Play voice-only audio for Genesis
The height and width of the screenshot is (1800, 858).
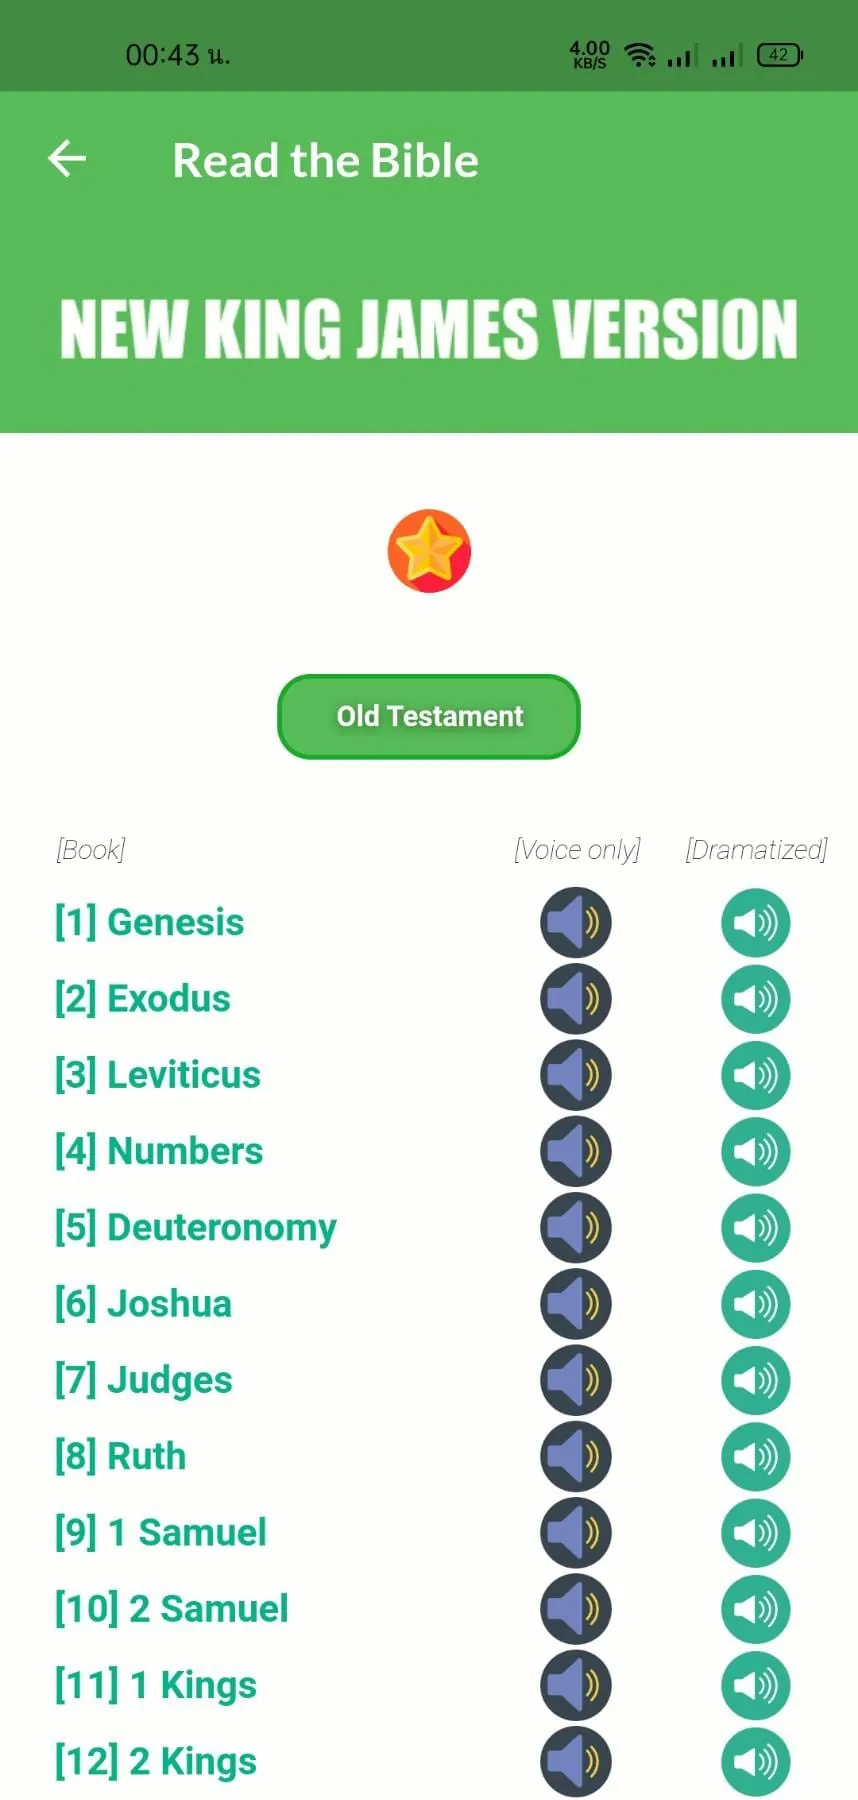[576, 922]
